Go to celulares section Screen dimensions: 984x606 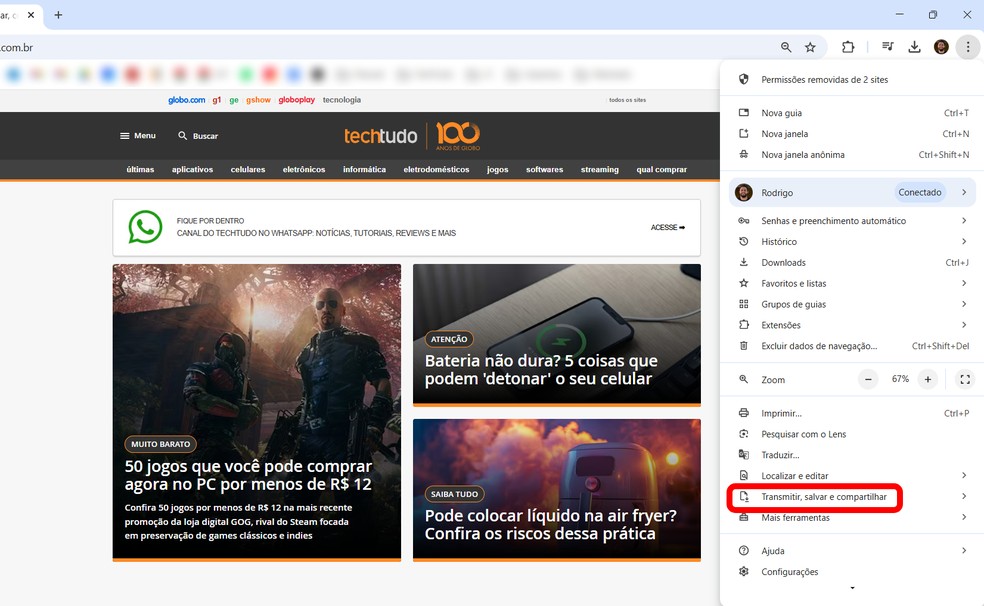pos(248,169)
